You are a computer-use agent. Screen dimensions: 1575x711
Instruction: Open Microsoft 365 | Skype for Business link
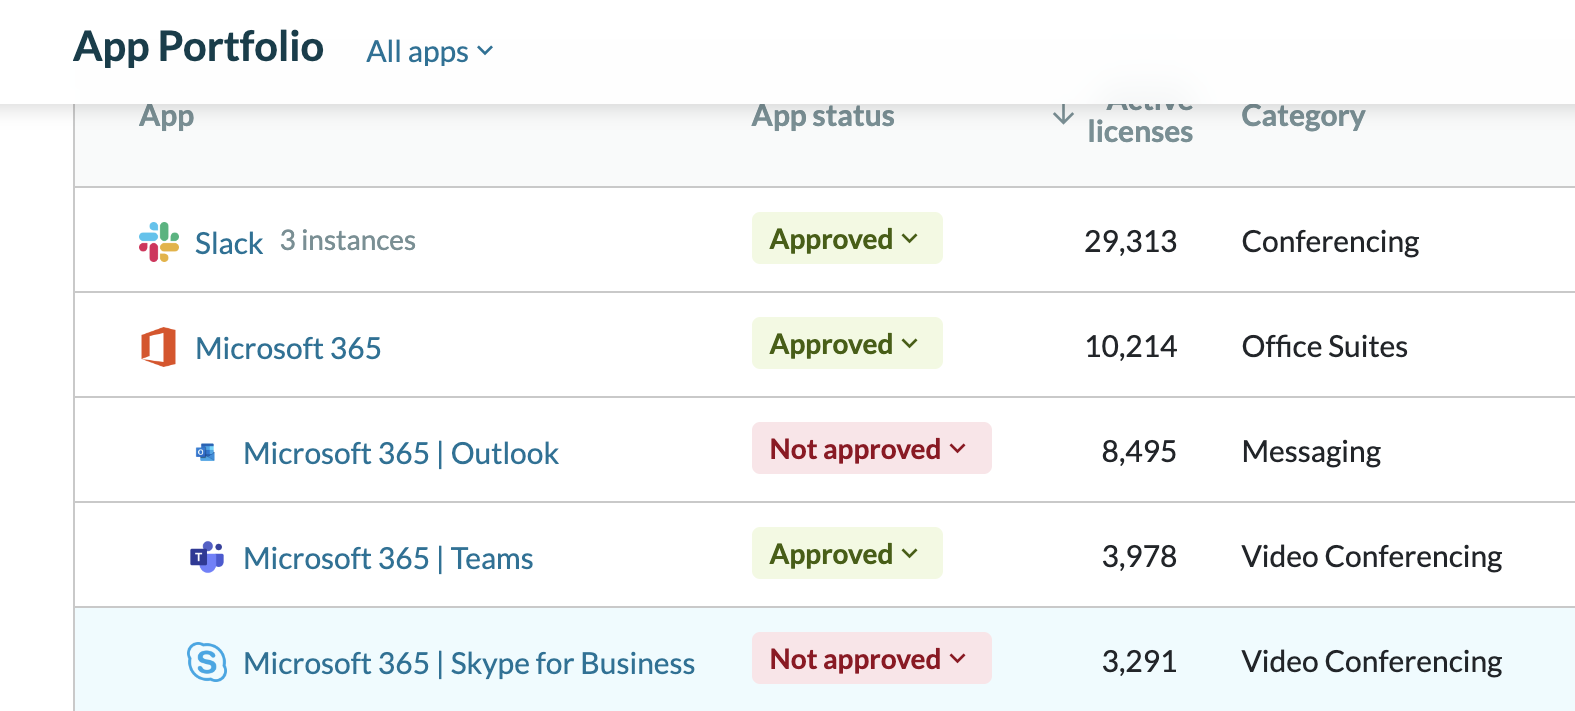coord(468,663)
